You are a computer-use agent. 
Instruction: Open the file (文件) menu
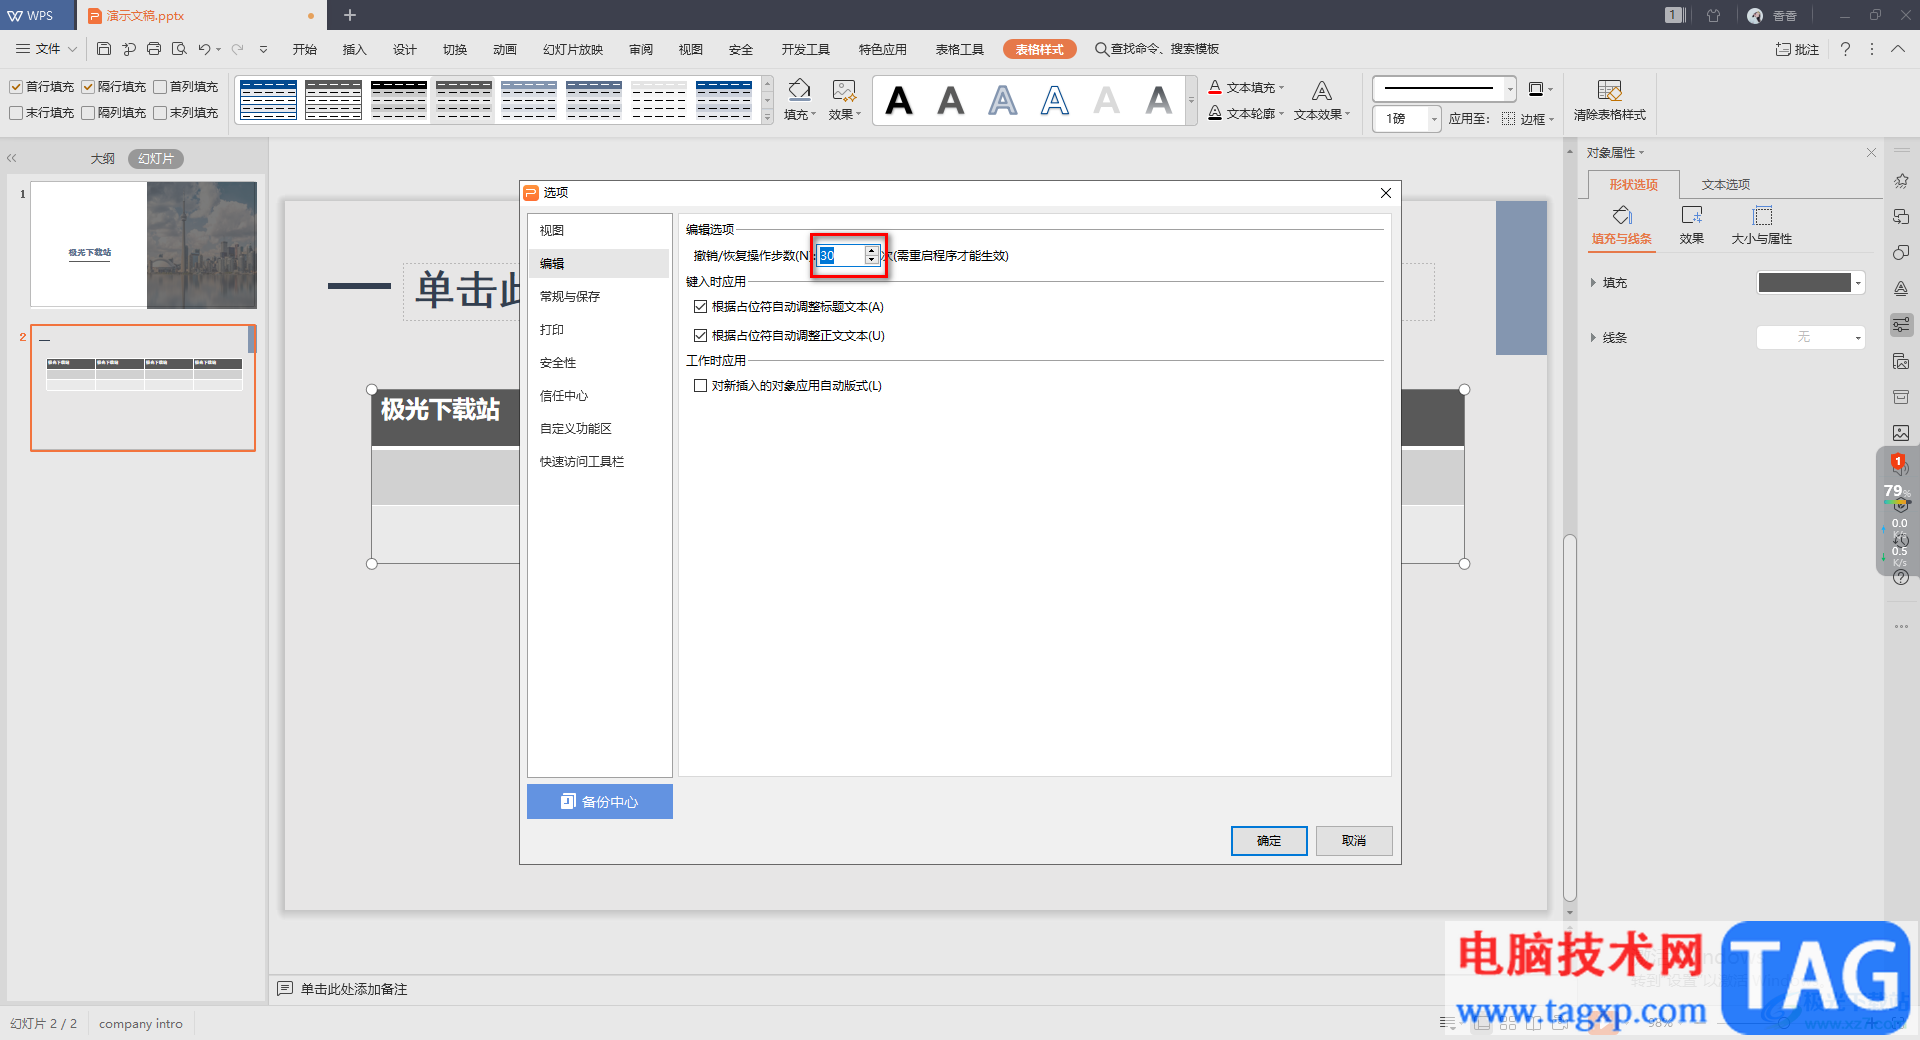pyautogui.click(x=46, y=49)
